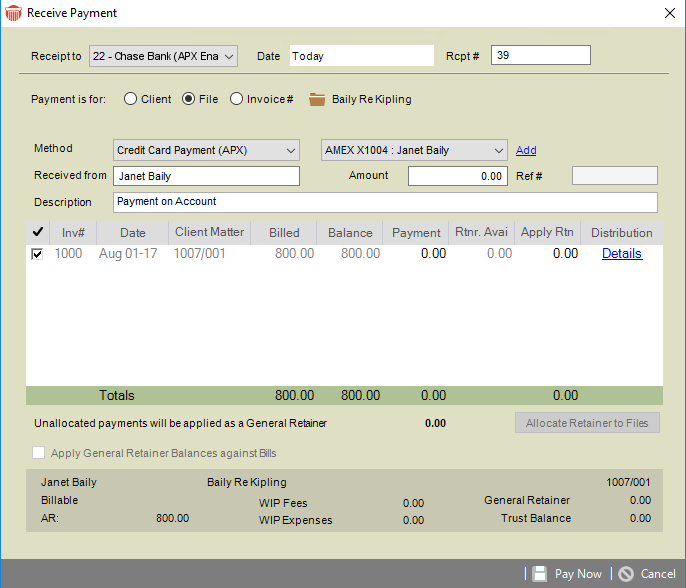Open the Details distribution link
Screen dimensions: 686x588
coord(622,253)
